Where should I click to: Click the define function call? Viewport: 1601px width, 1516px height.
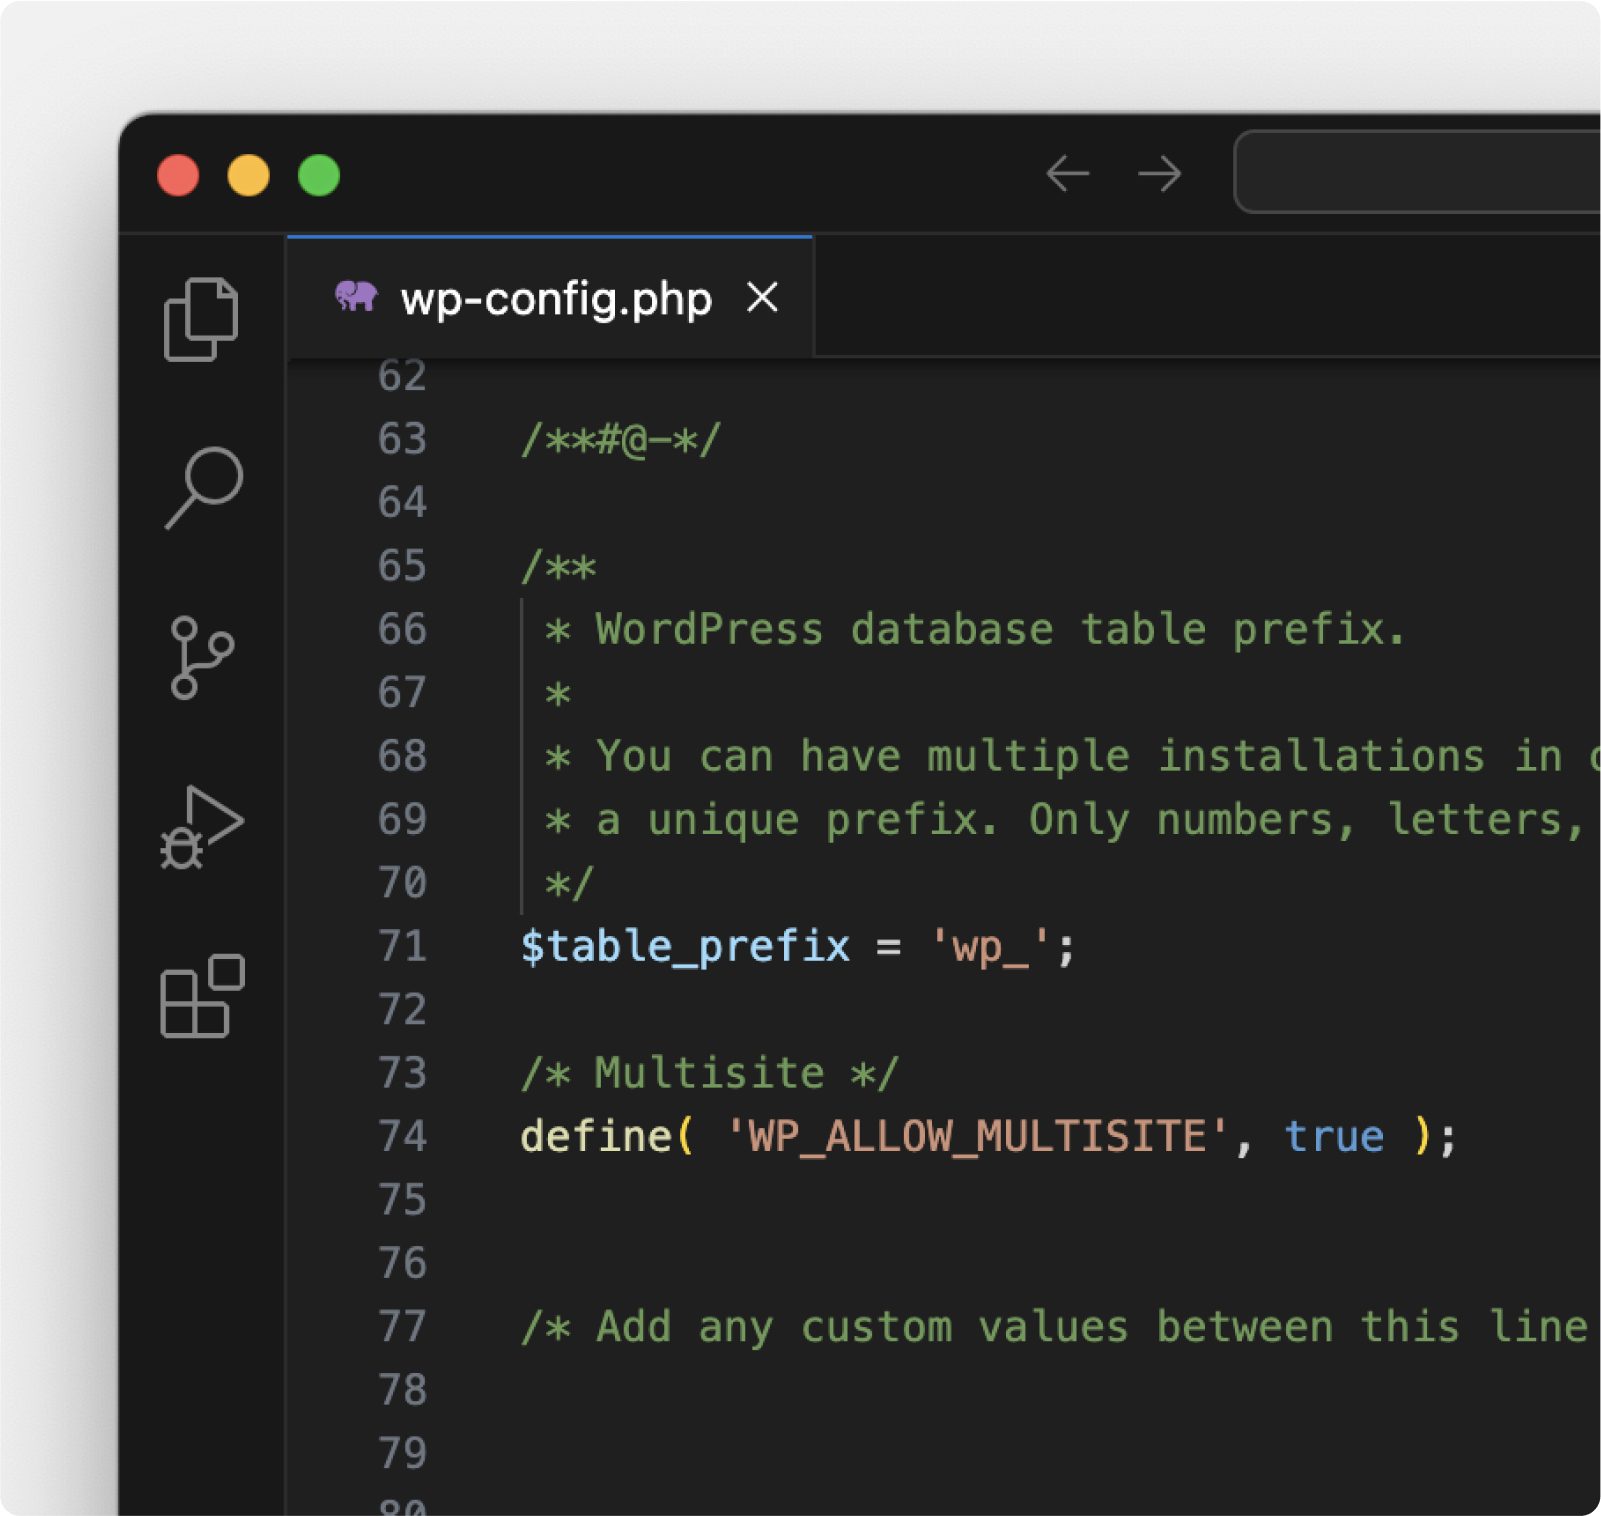pyautogui.click(x=596, y=1136)
